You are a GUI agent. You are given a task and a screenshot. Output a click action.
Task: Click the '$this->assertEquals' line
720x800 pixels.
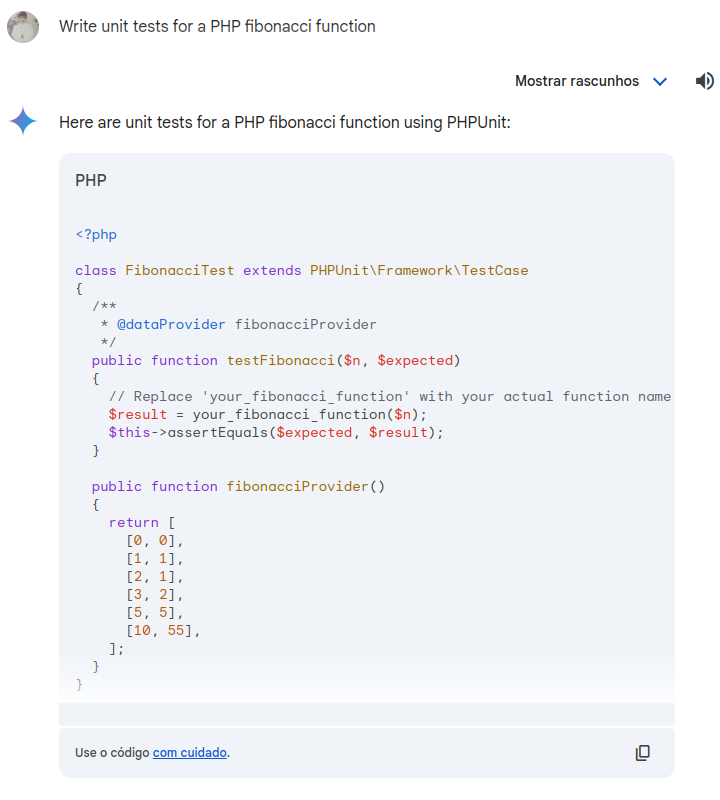click(276, 433)
